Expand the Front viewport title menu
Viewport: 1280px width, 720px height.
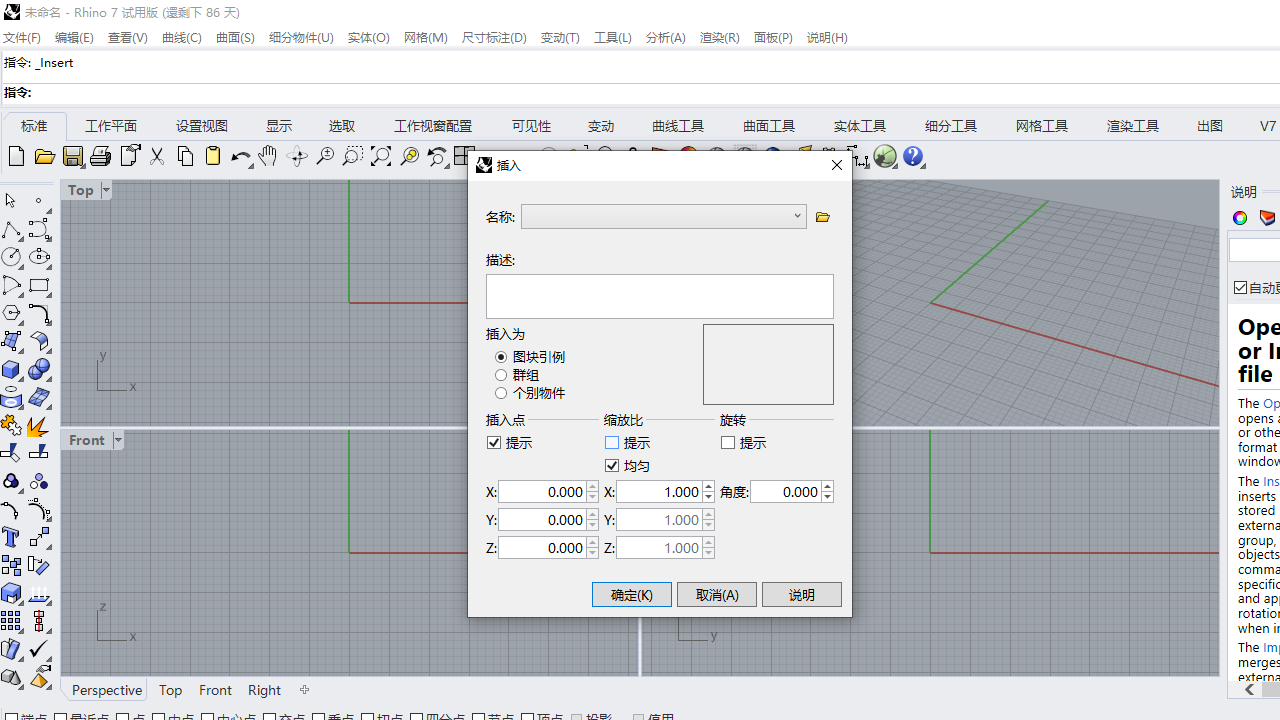[x=118, y=440]
